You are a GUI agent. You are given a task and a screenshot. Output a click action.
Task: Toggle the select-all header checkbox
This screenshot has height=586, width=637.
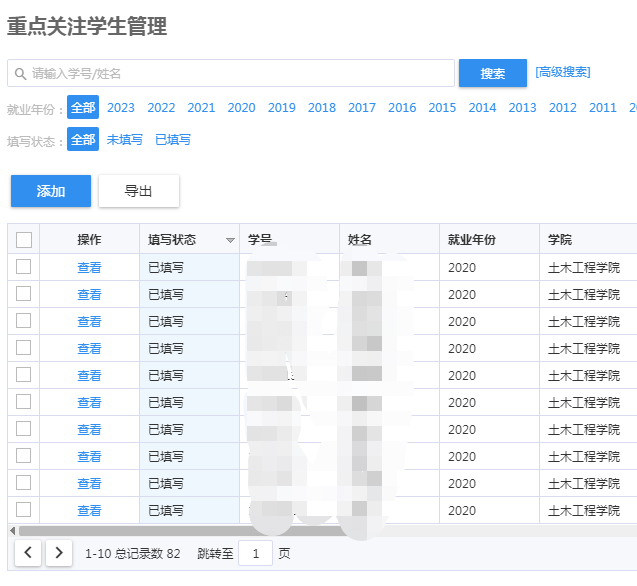tap(24, 239)
